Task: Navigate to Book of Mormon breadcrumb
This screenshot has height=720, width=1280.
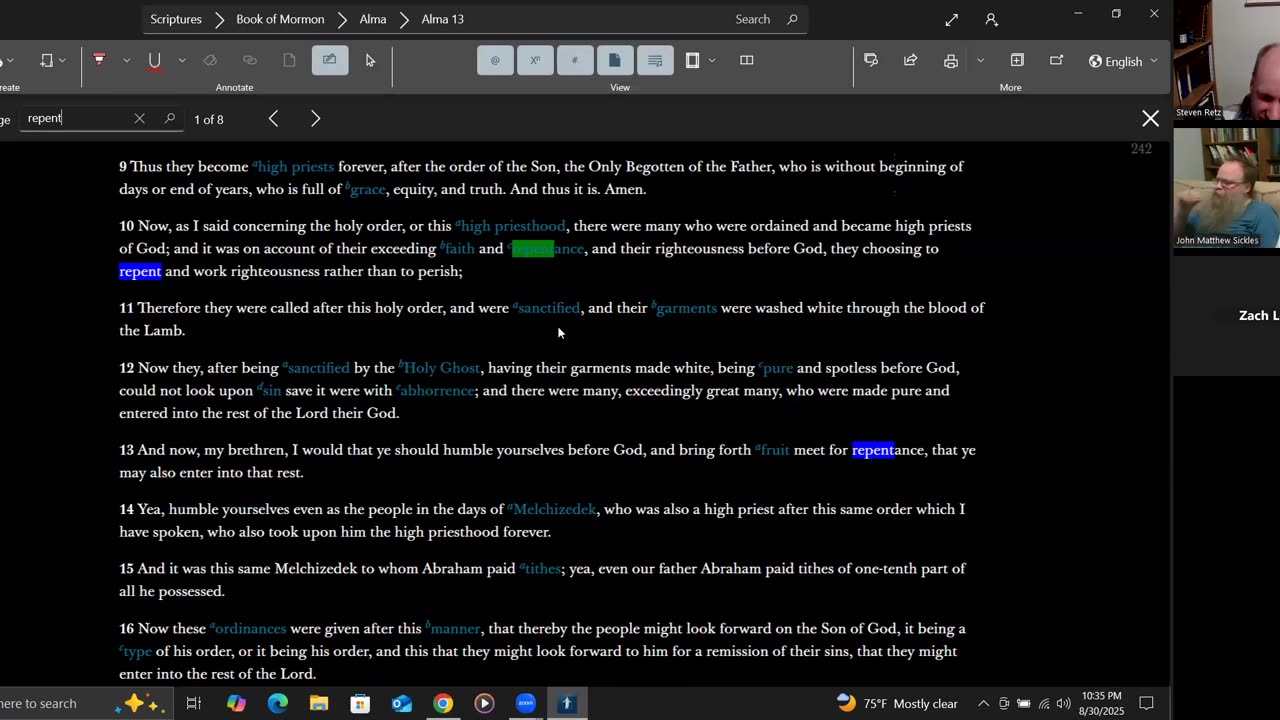Action: point(281,19)
